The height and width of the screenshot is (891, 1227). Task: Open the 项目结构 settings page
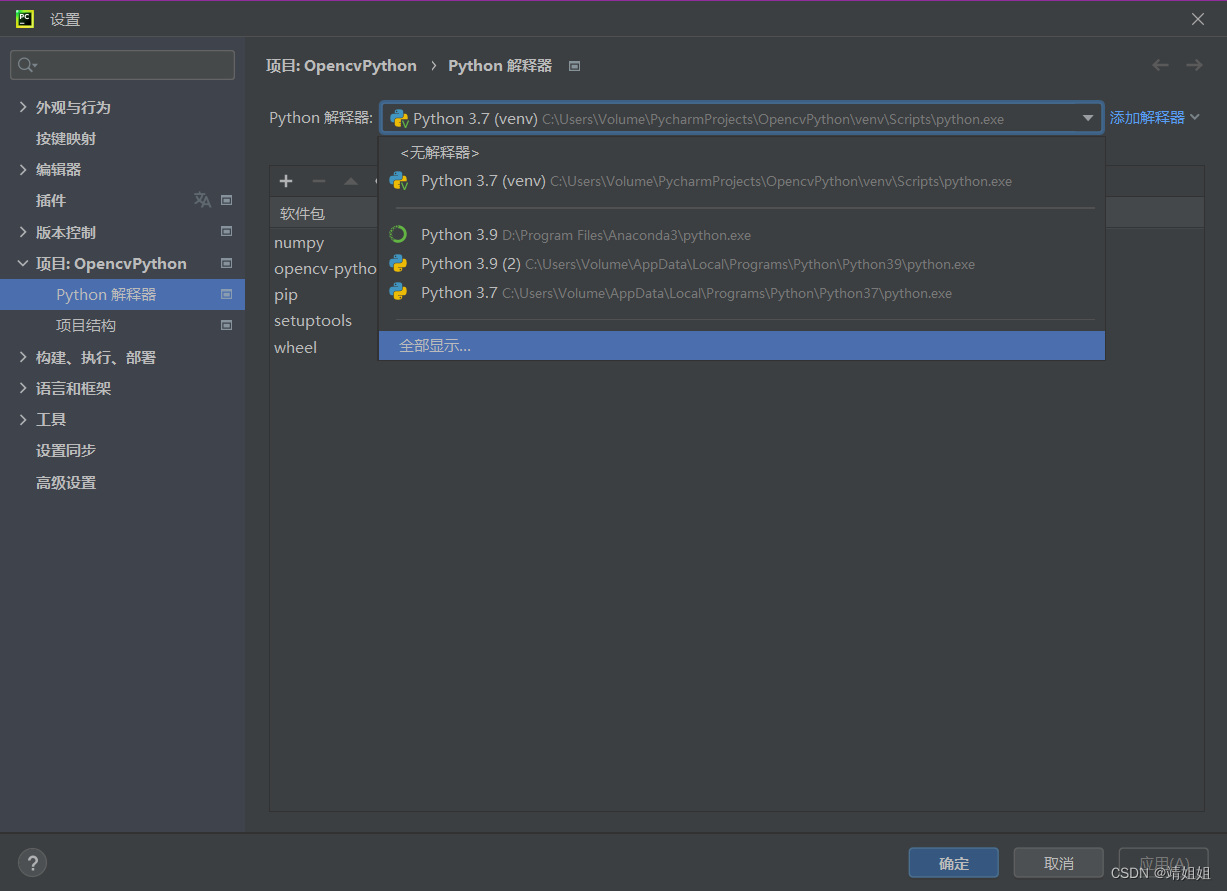[86, 325]
